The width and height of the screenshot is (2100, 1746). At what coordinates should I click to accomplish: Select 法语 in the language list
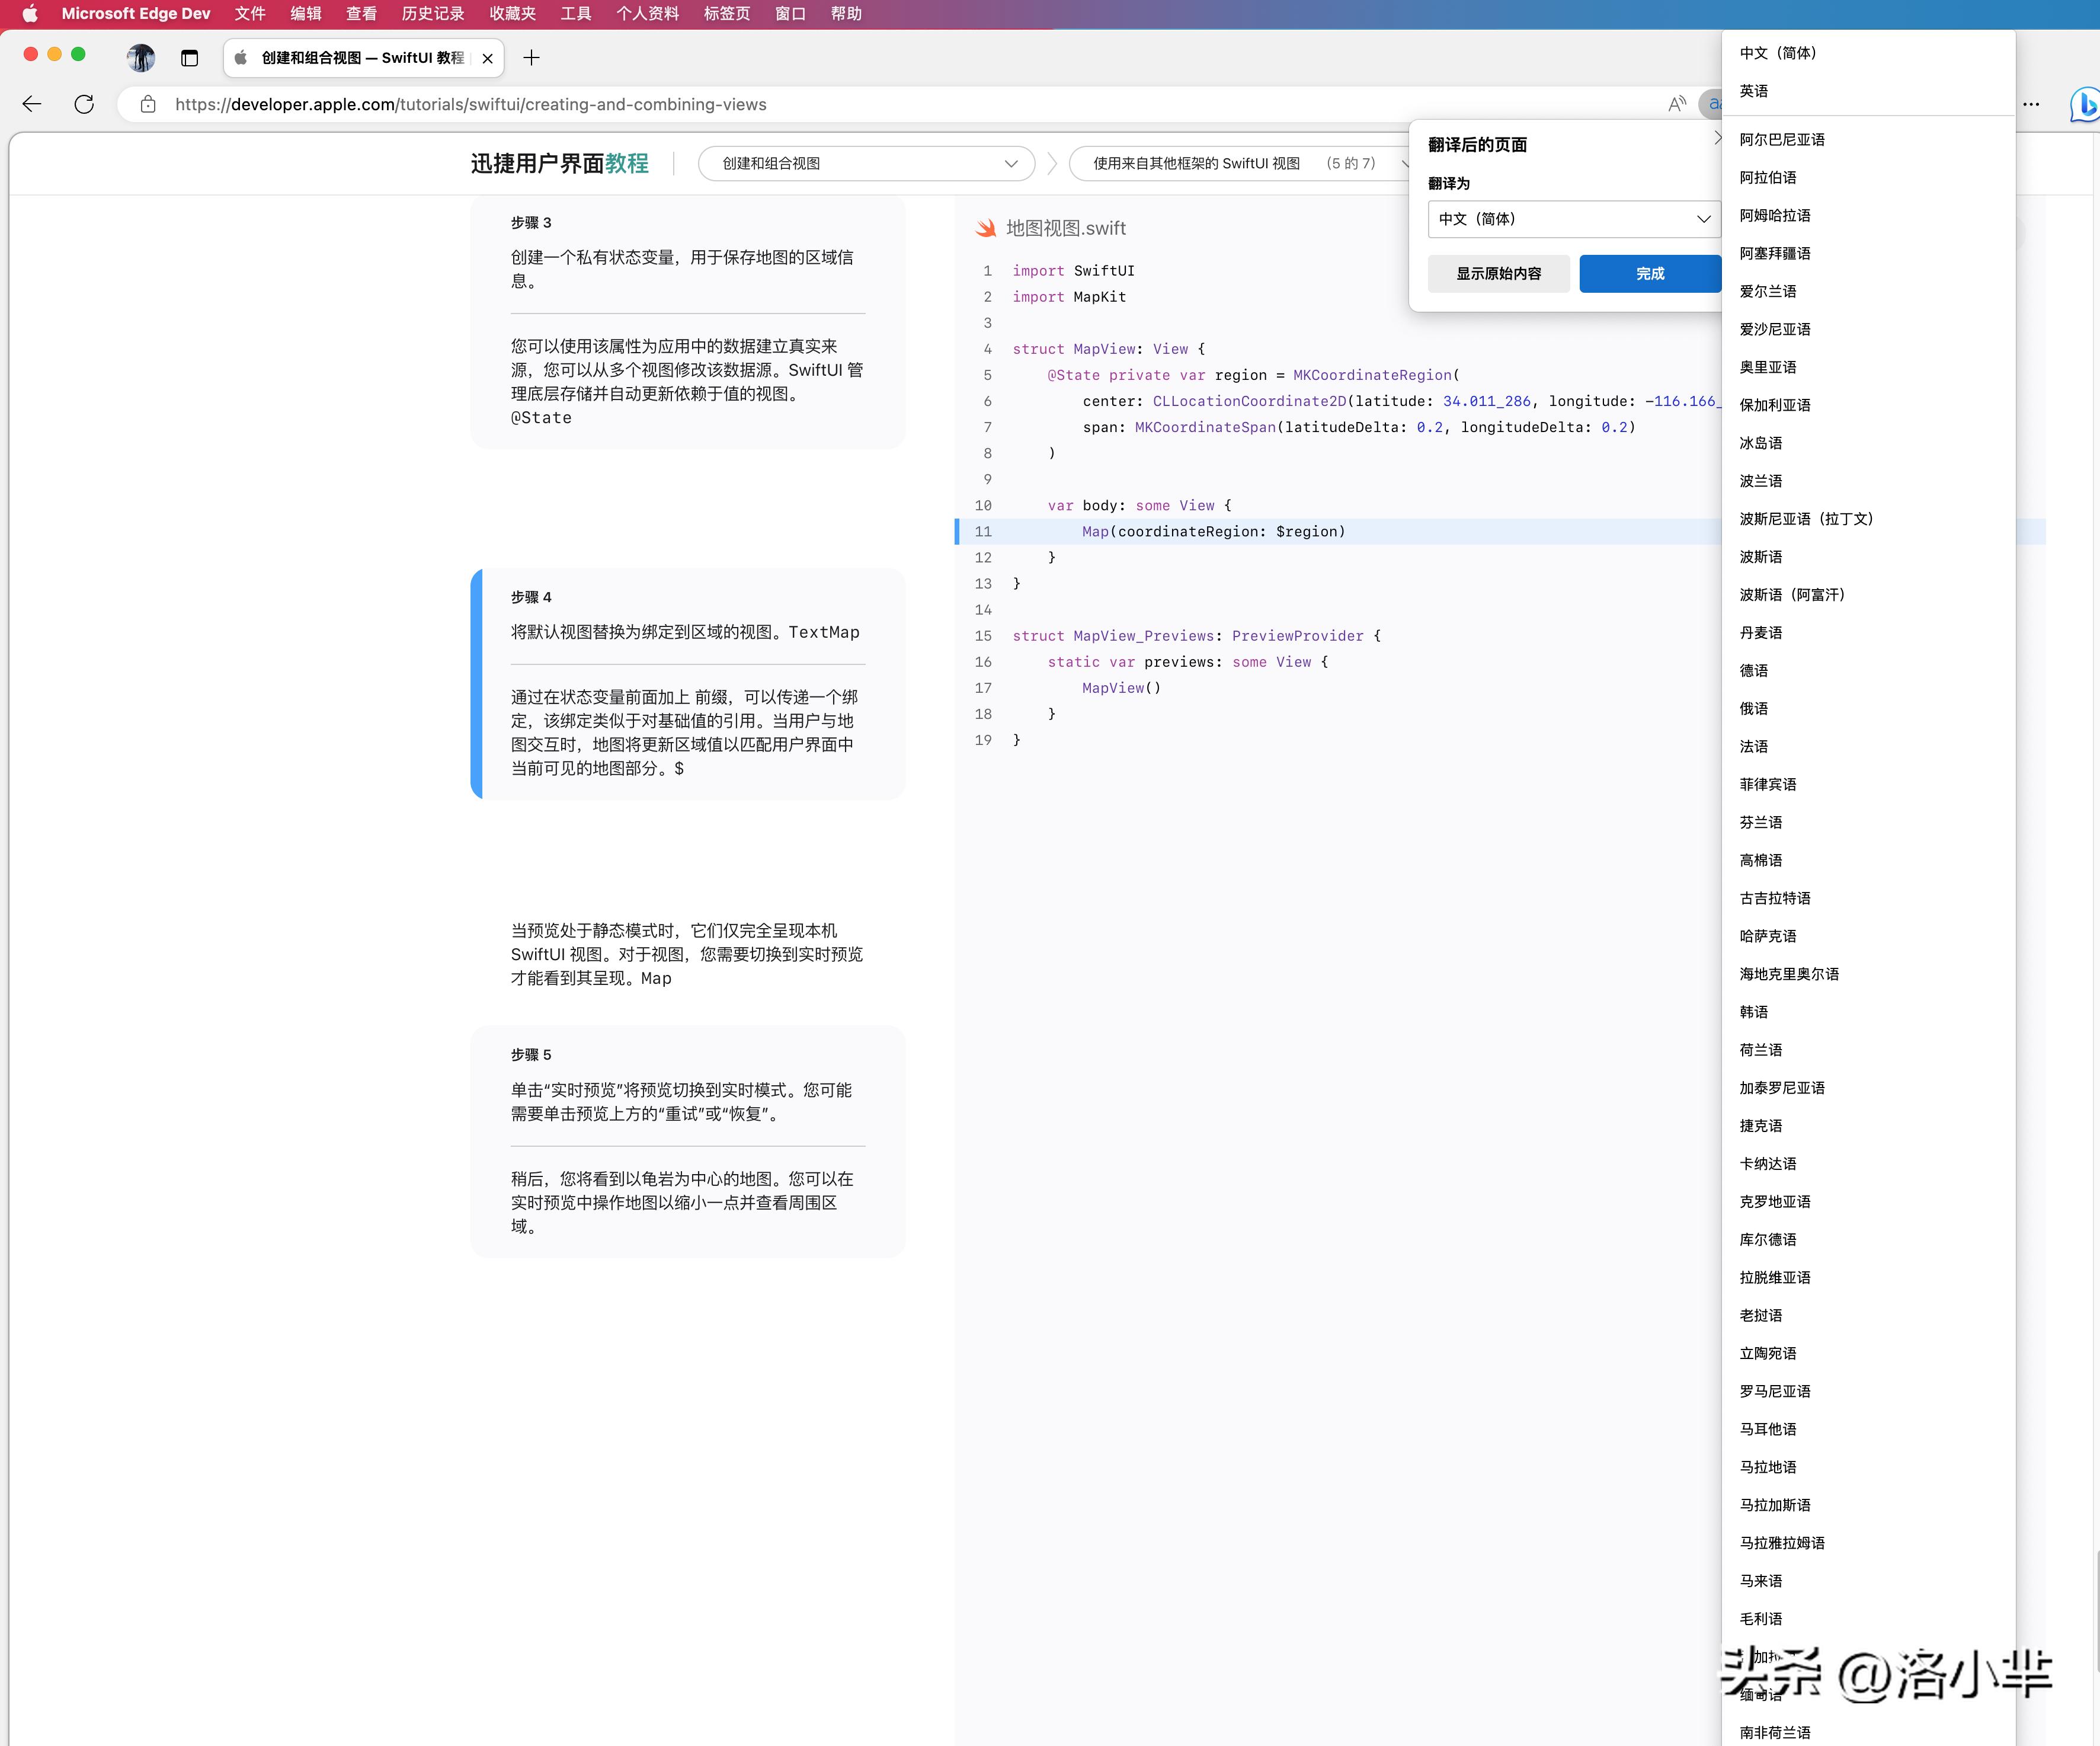click(x=1754, y=746)
